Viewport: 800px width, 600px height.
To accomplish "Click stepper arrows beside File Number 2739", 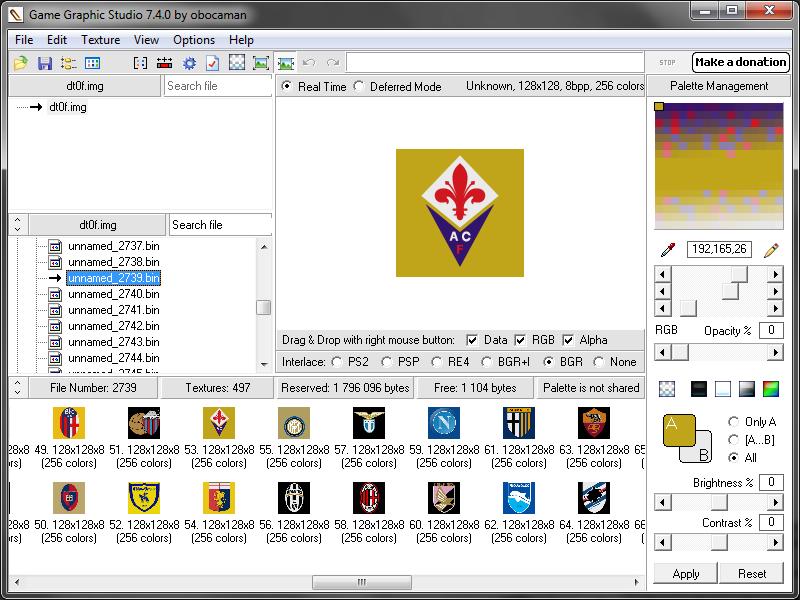I will (x=18, y=387).
